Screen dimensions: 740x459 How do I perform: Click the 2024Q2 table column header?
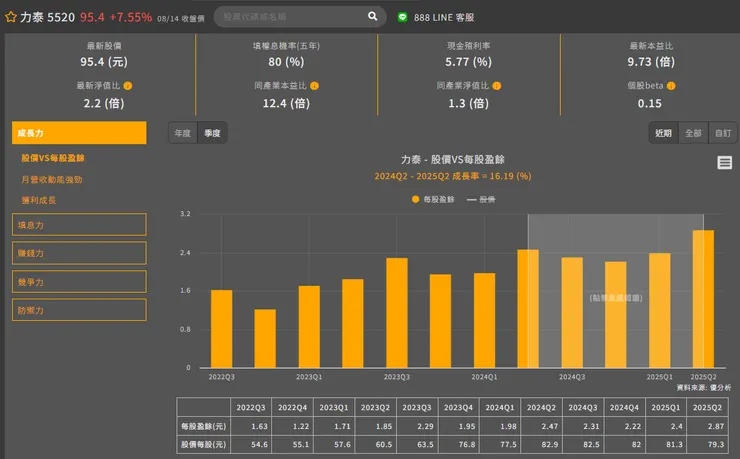click(x=541, y=408)
